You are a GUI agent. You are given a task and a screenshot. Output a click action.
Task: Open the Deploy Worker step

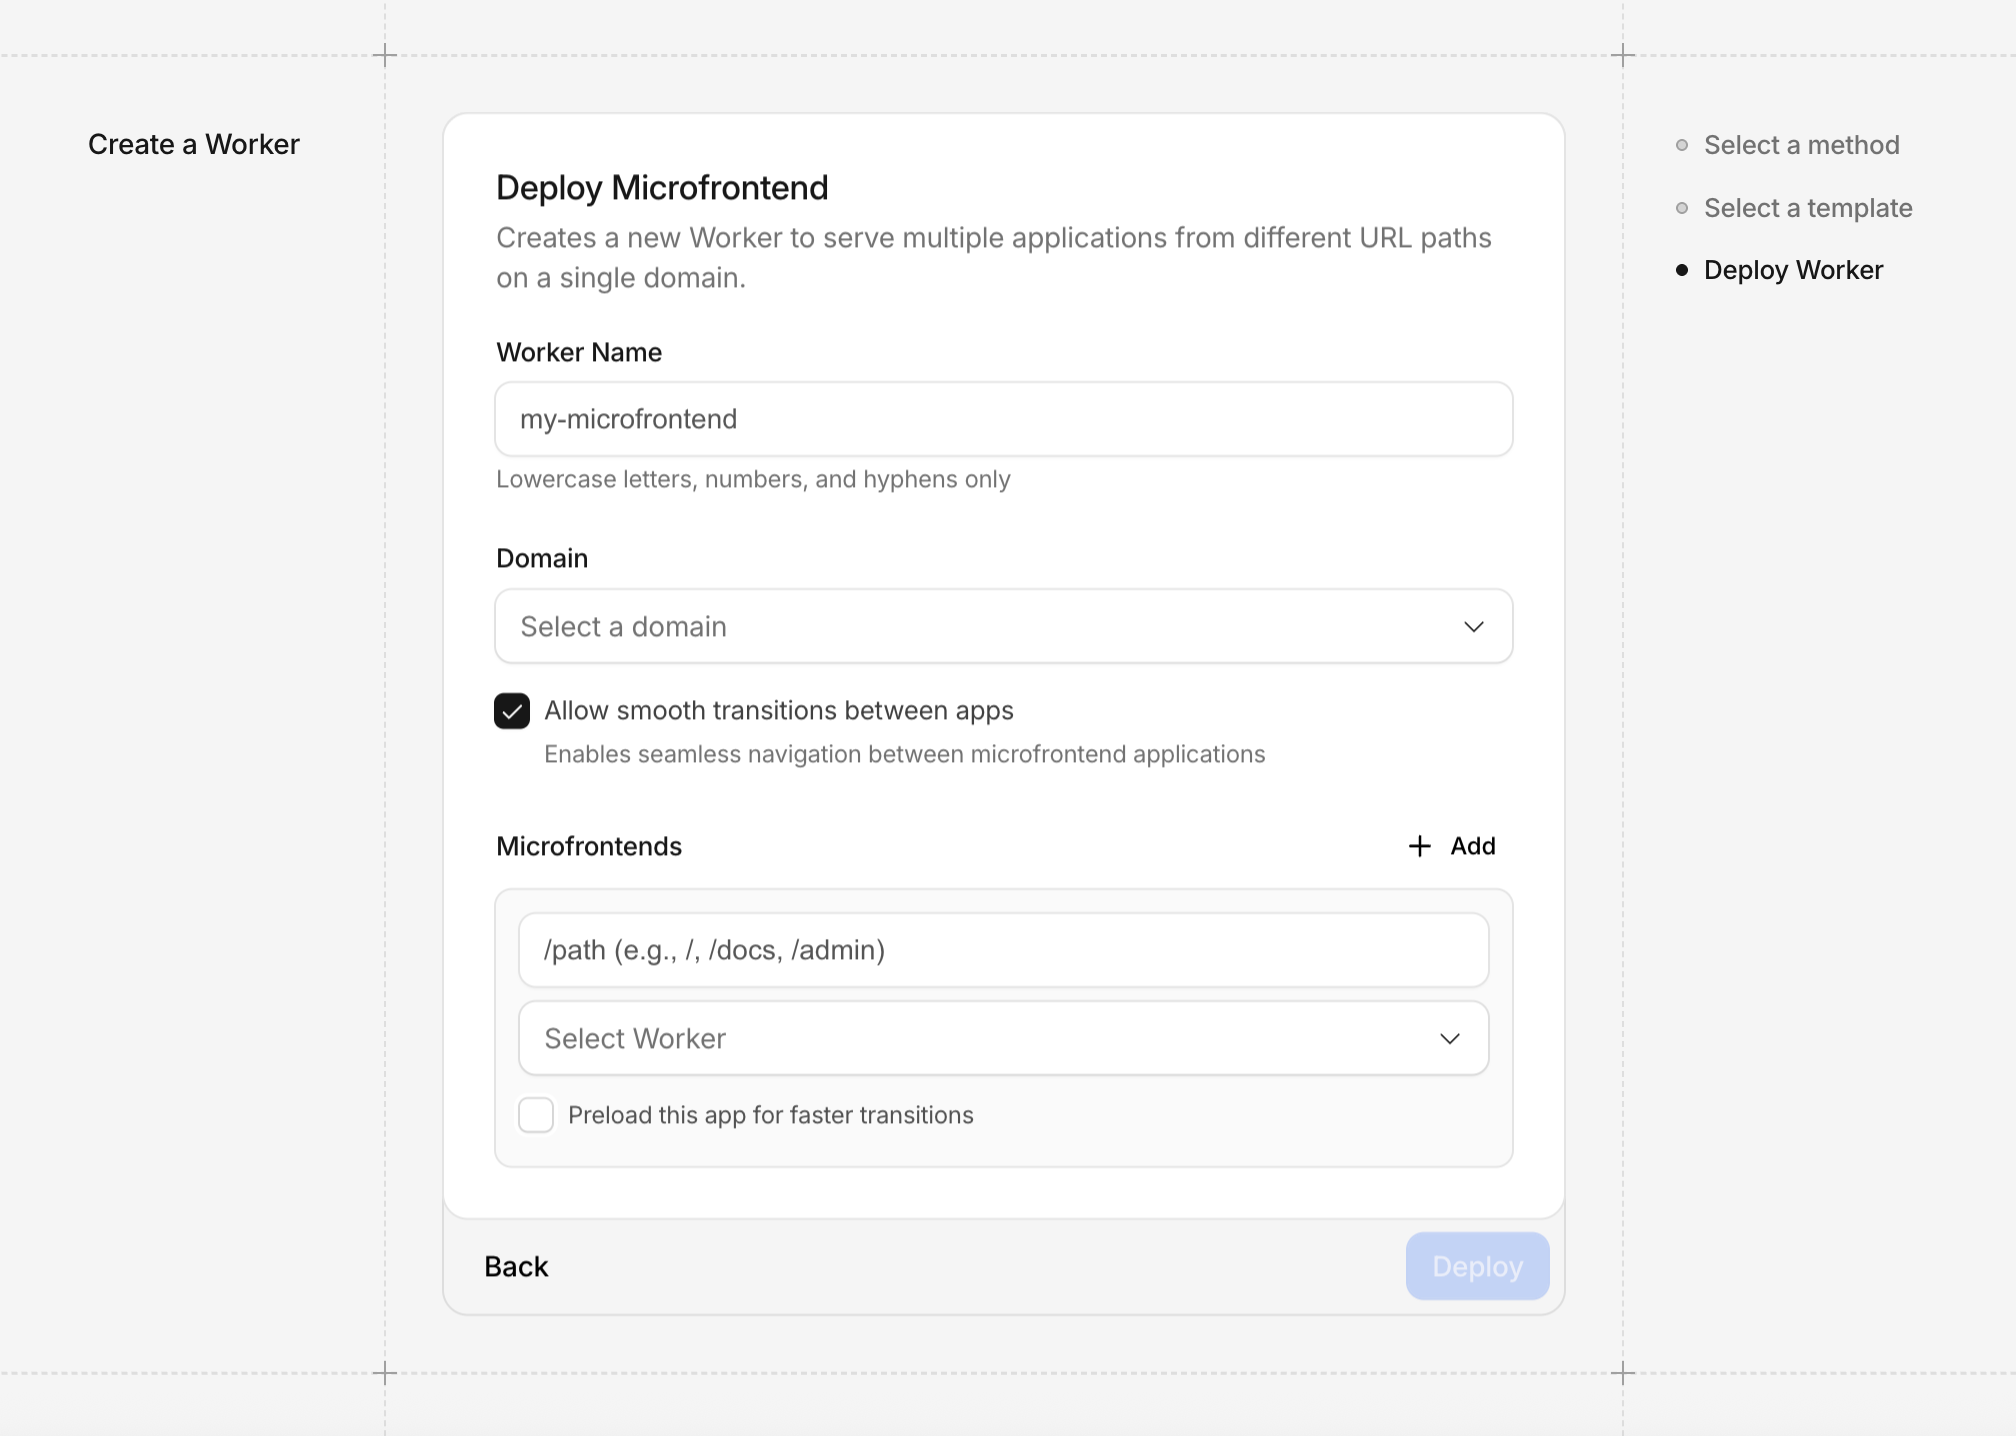(1793, 270)
